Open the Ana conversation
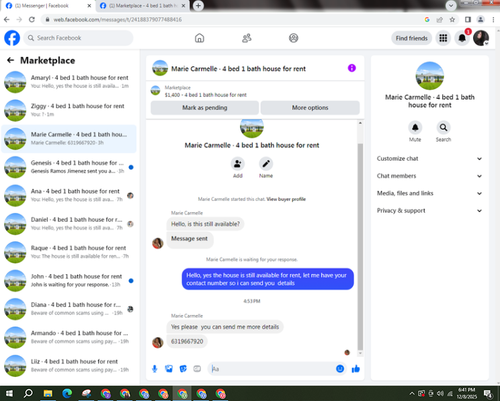Viewport: 500px width, 401px height. 69,195
